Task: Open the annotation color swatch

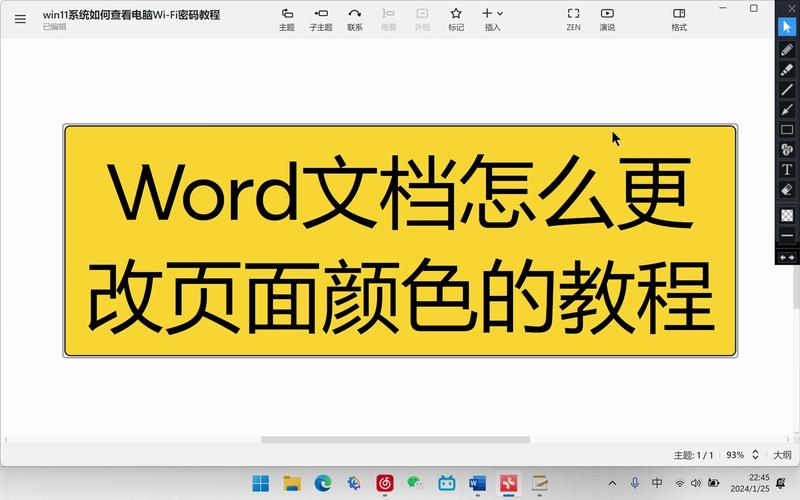Action: 787,215
